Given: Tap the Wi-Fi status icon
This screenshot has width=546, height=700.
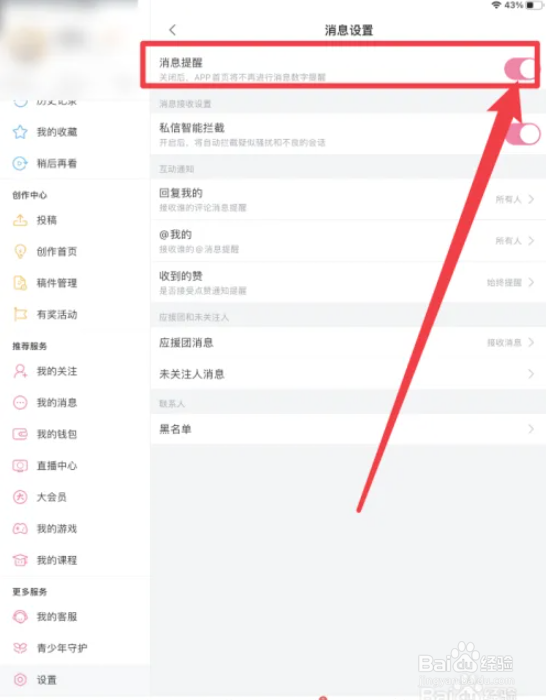Looking at the screenshot, I should tap(496, 5).
